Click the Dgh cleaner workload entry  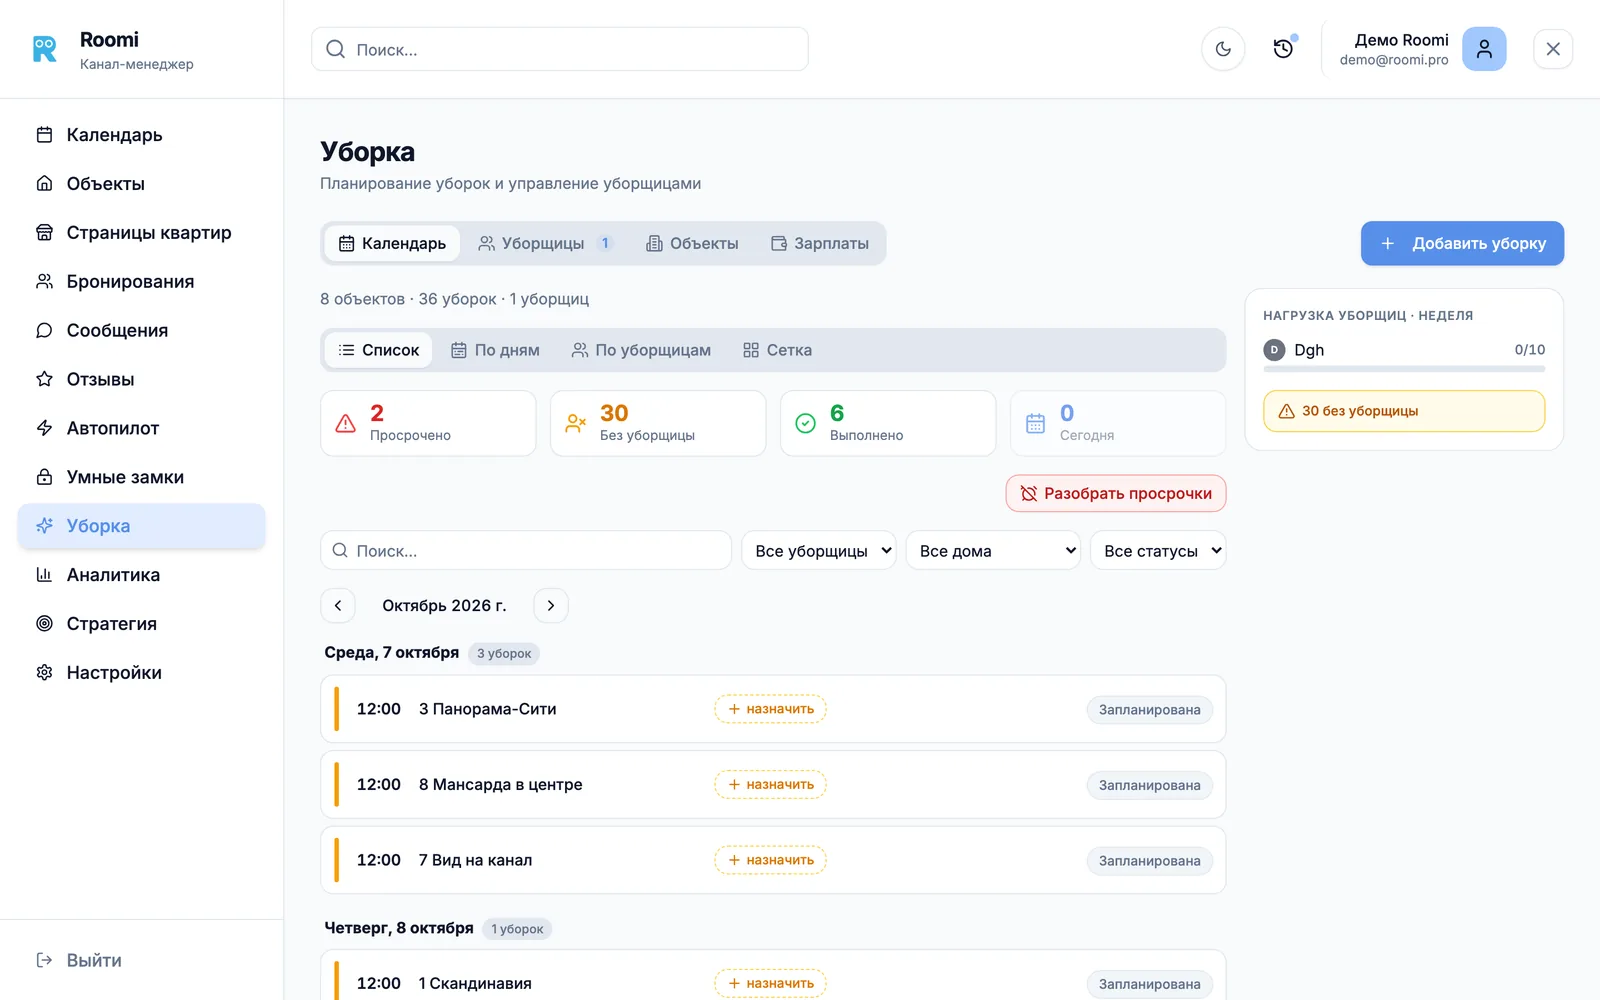1404,350
